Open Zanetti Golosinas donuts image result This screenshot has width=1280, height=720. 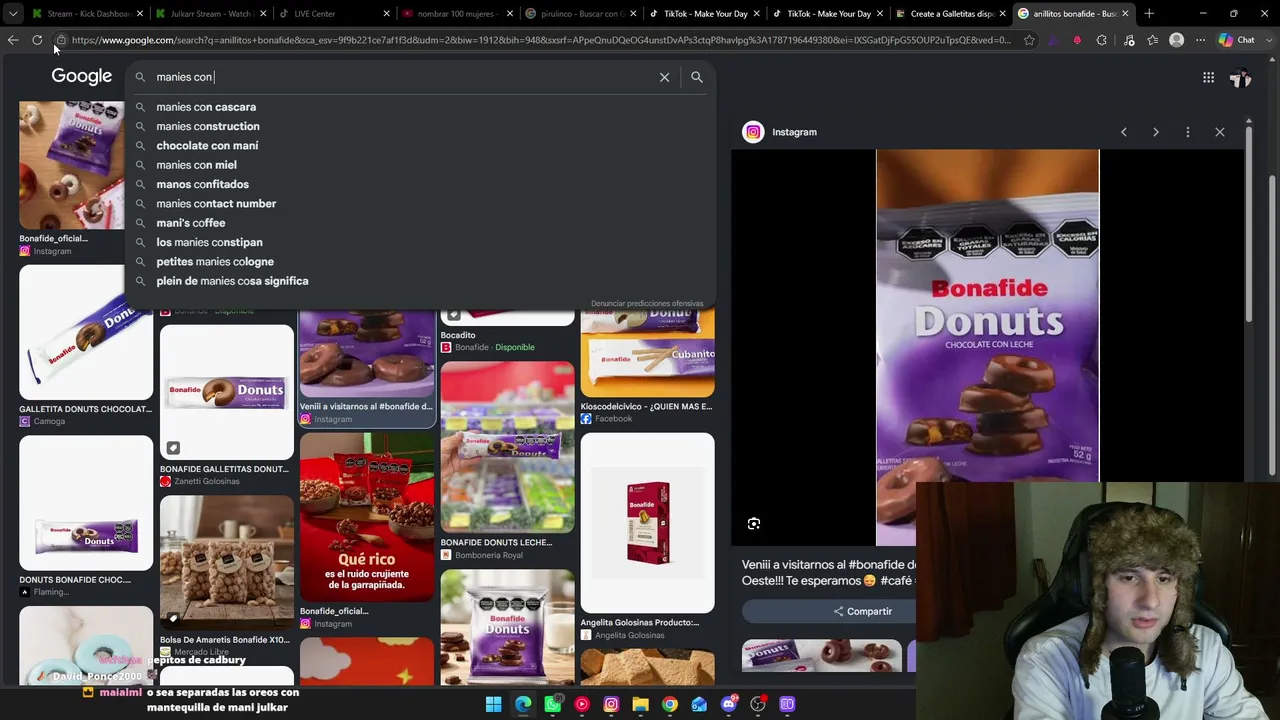coord(227,393)
